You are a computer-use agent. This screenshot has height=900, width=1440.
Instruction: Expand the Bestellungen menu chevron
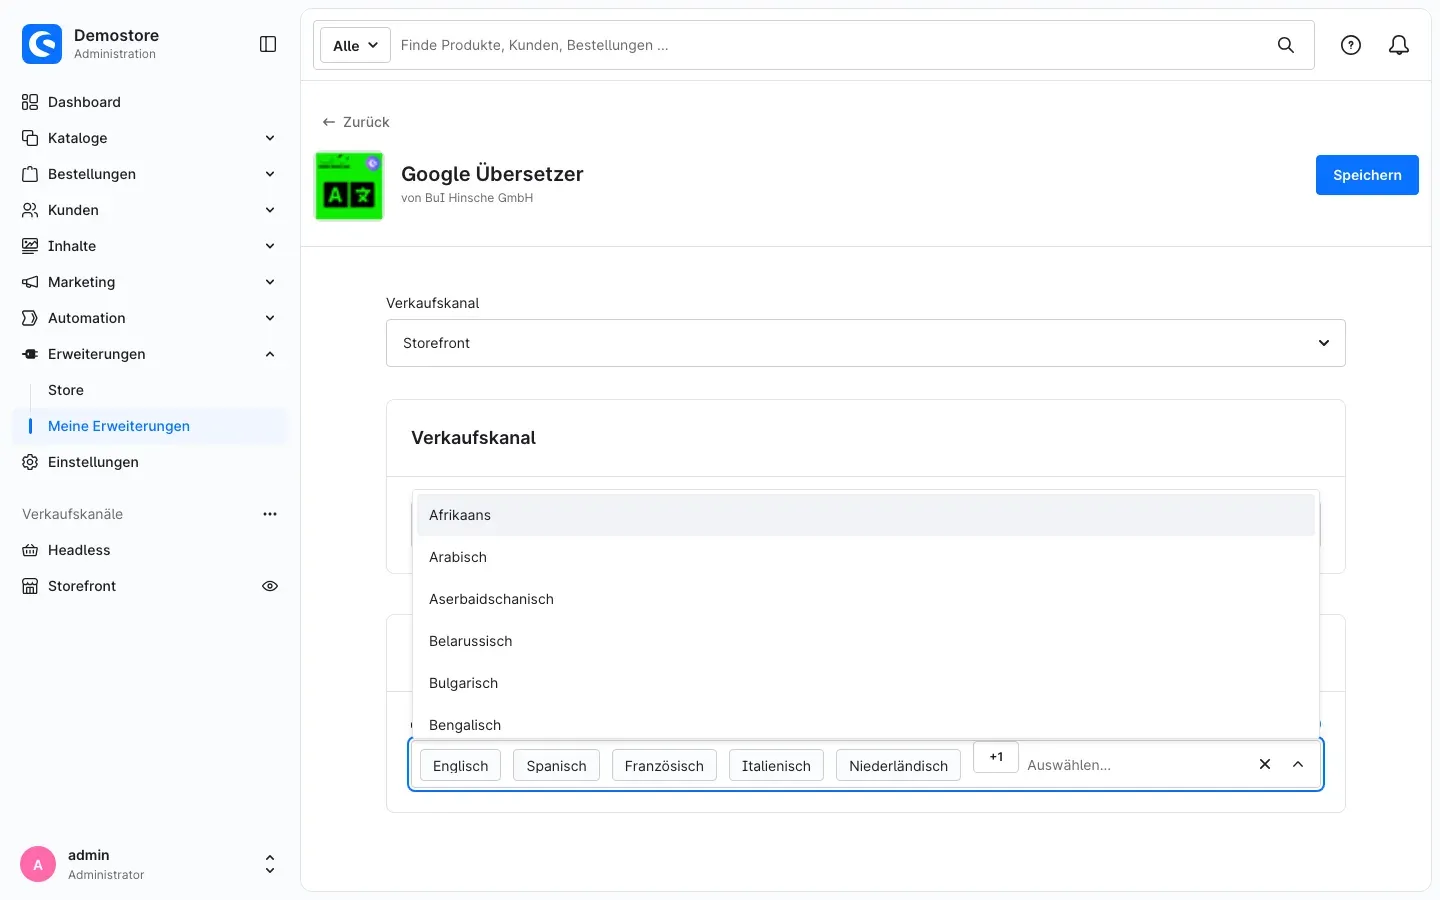click(x=270, y=174)
